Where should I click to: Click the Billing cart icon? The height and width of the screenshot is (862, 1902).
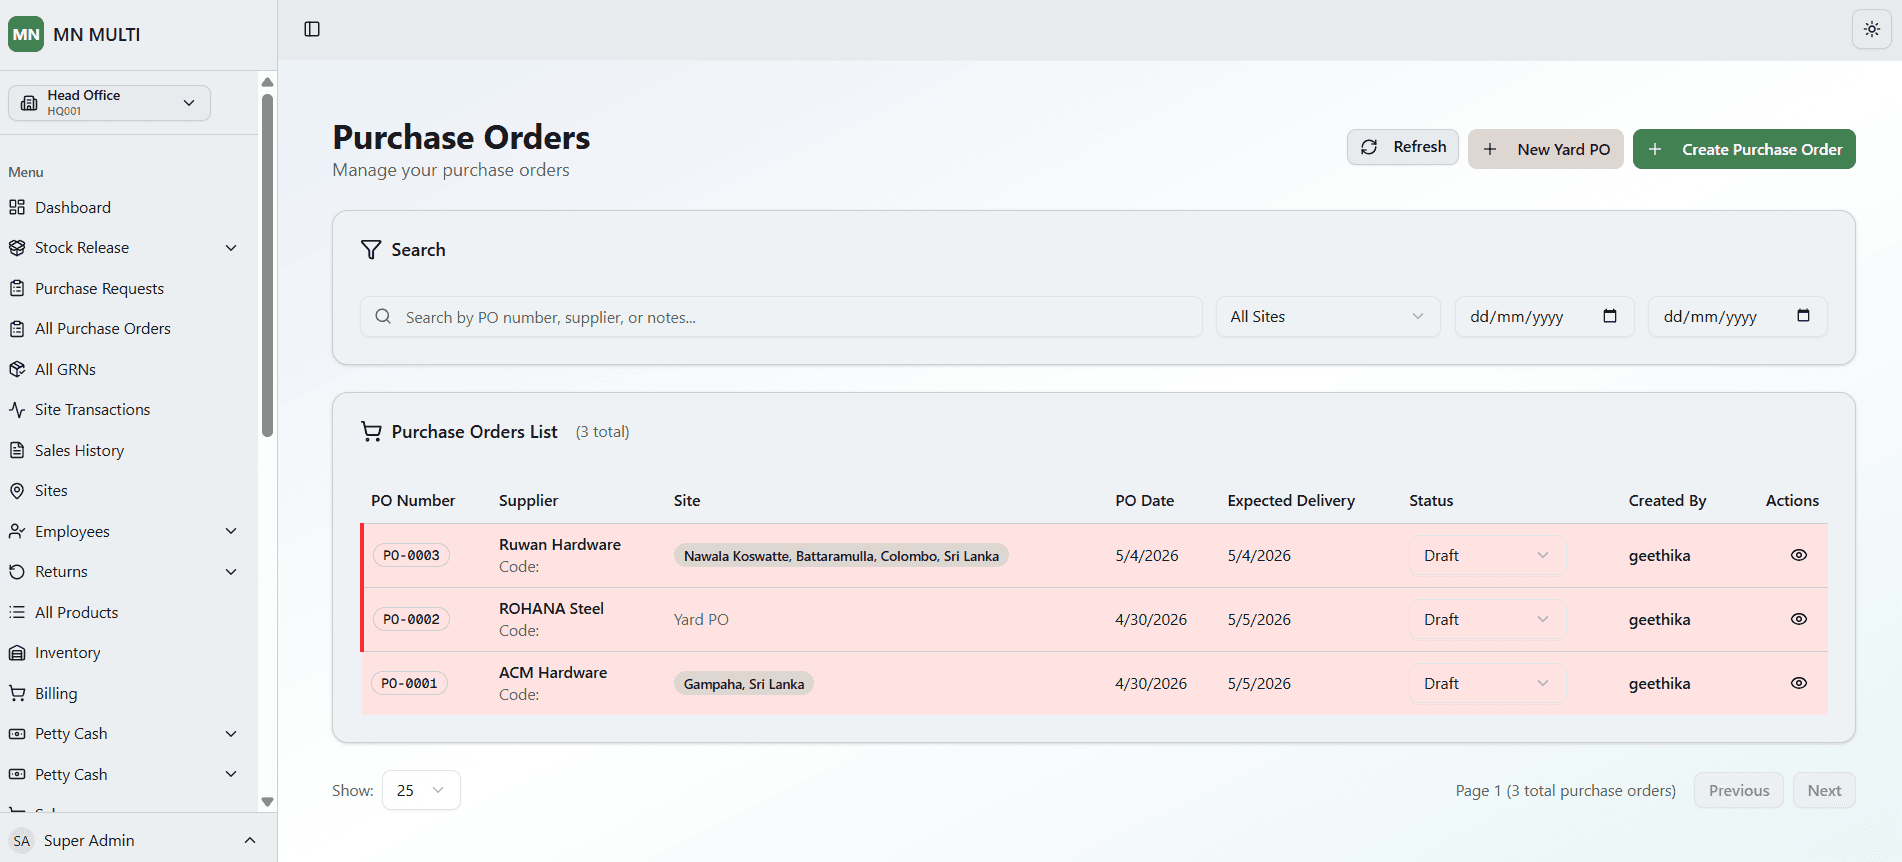coord(17,693)
